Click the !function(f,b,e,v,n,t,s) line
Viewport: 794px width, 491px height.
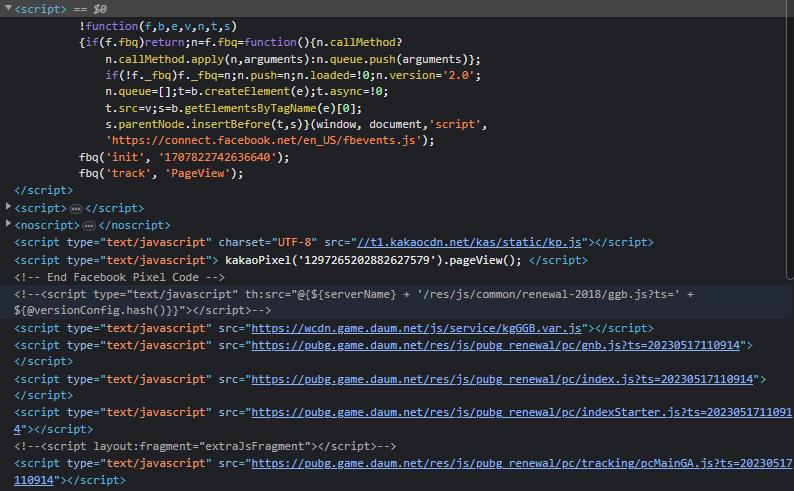pyautogui.click(x=158, y=26)
